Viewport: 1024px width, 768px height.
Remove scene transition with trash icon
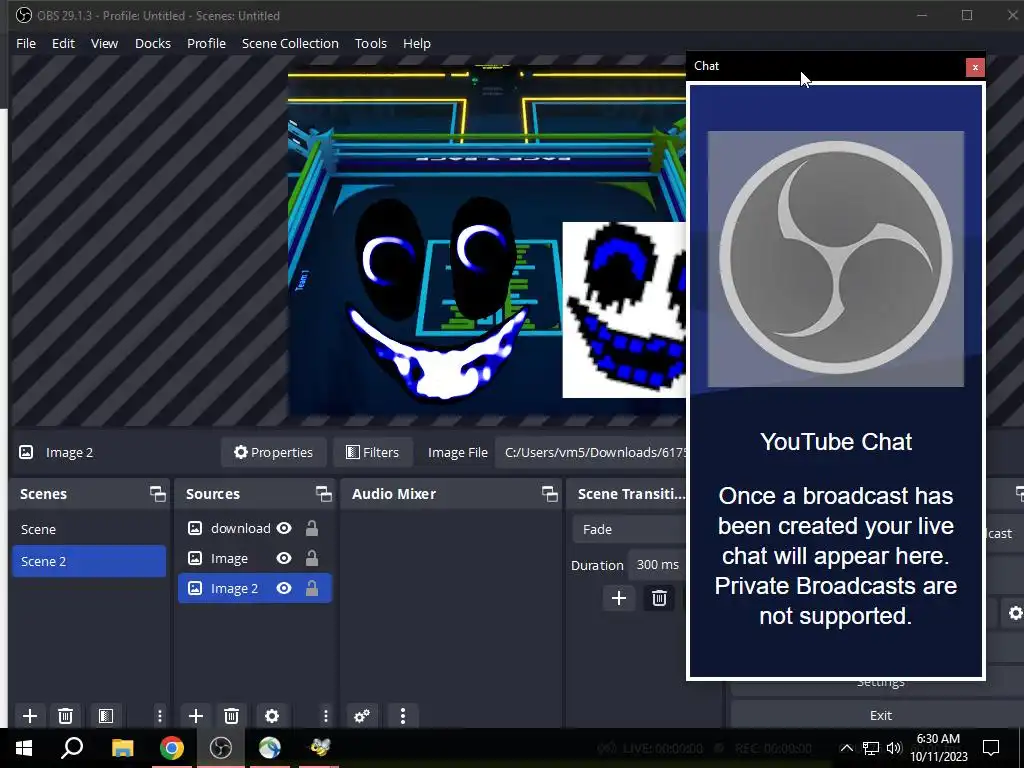[659, 598]
